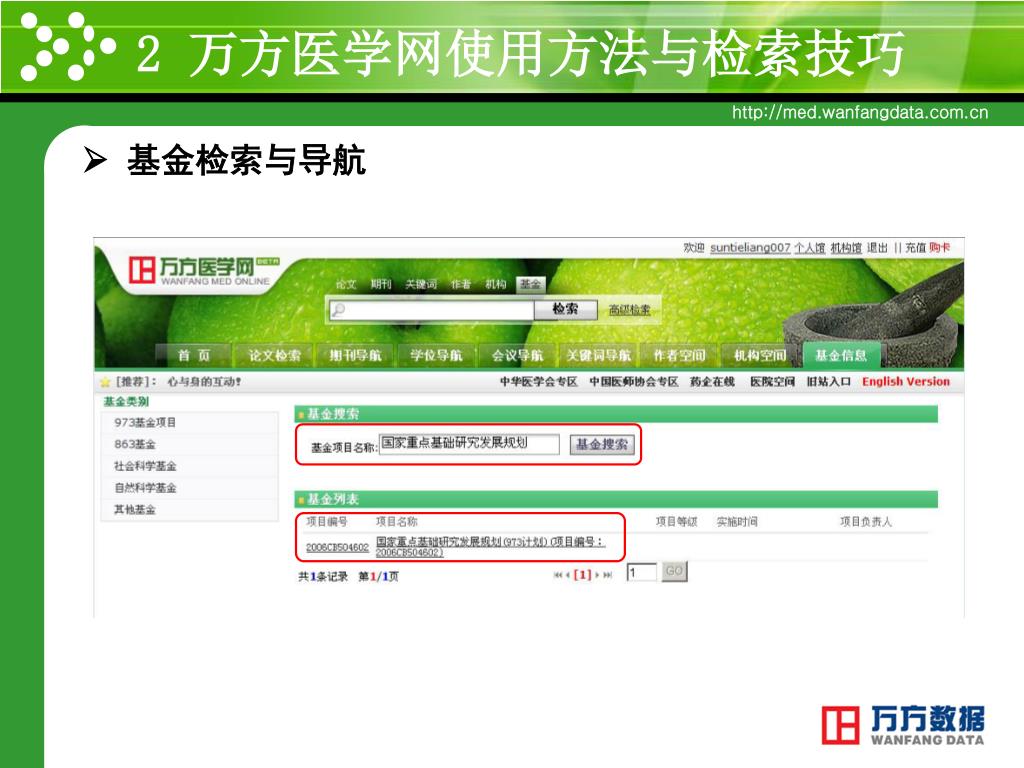
Task: Open the 个人馆 link
Action: tap(810, 248)
